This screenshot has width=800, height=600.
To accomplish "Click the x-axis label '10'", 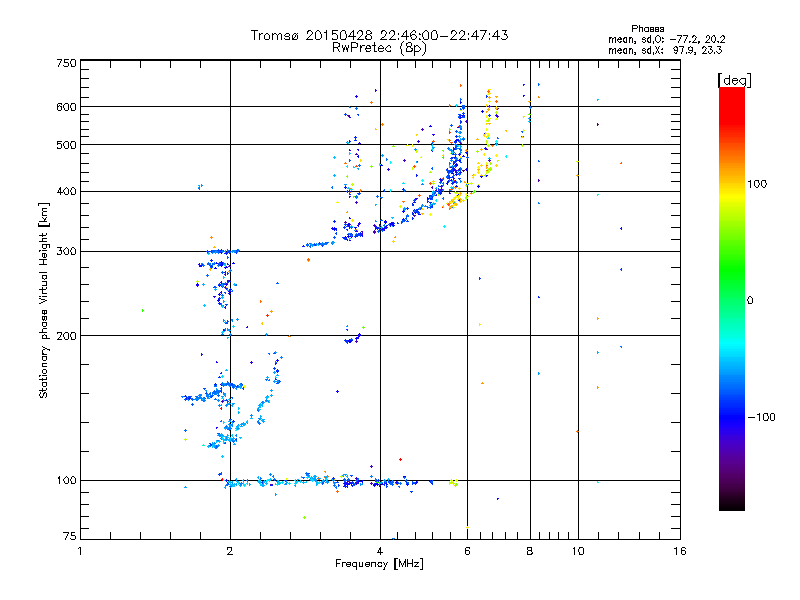I will tap(578, 551).
